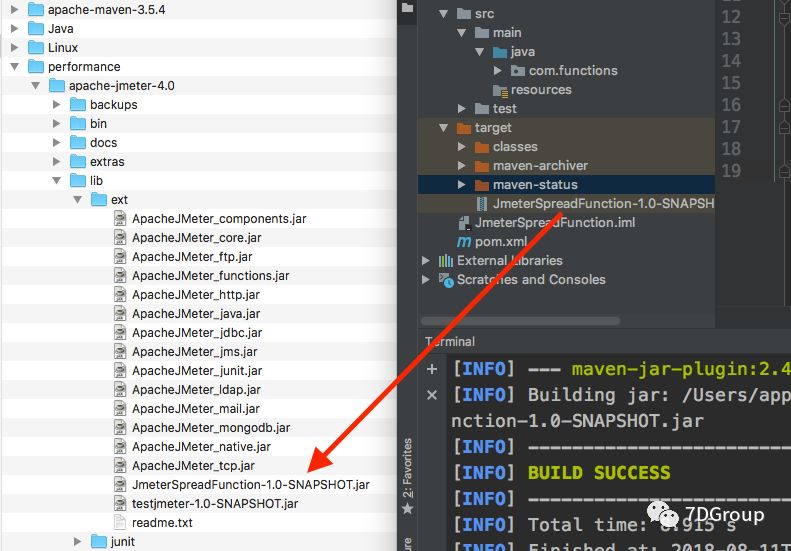Viewport: 791px width, 551px height.
Task: Click the ext folder icon
Action: 99,199
